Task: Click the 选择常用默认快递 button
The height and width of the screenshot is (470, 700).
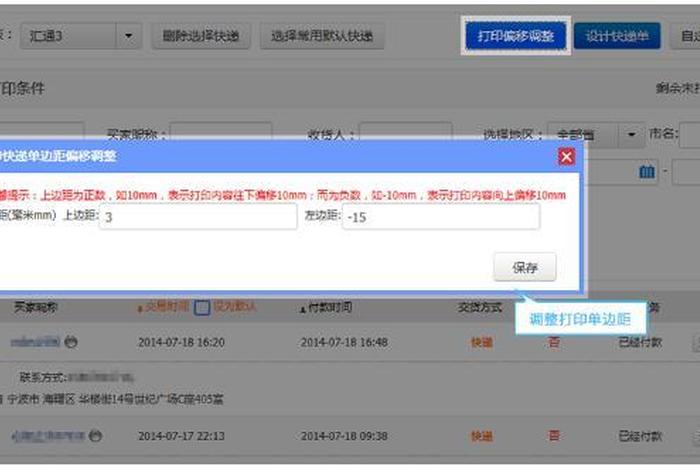Action: point(322,36)
